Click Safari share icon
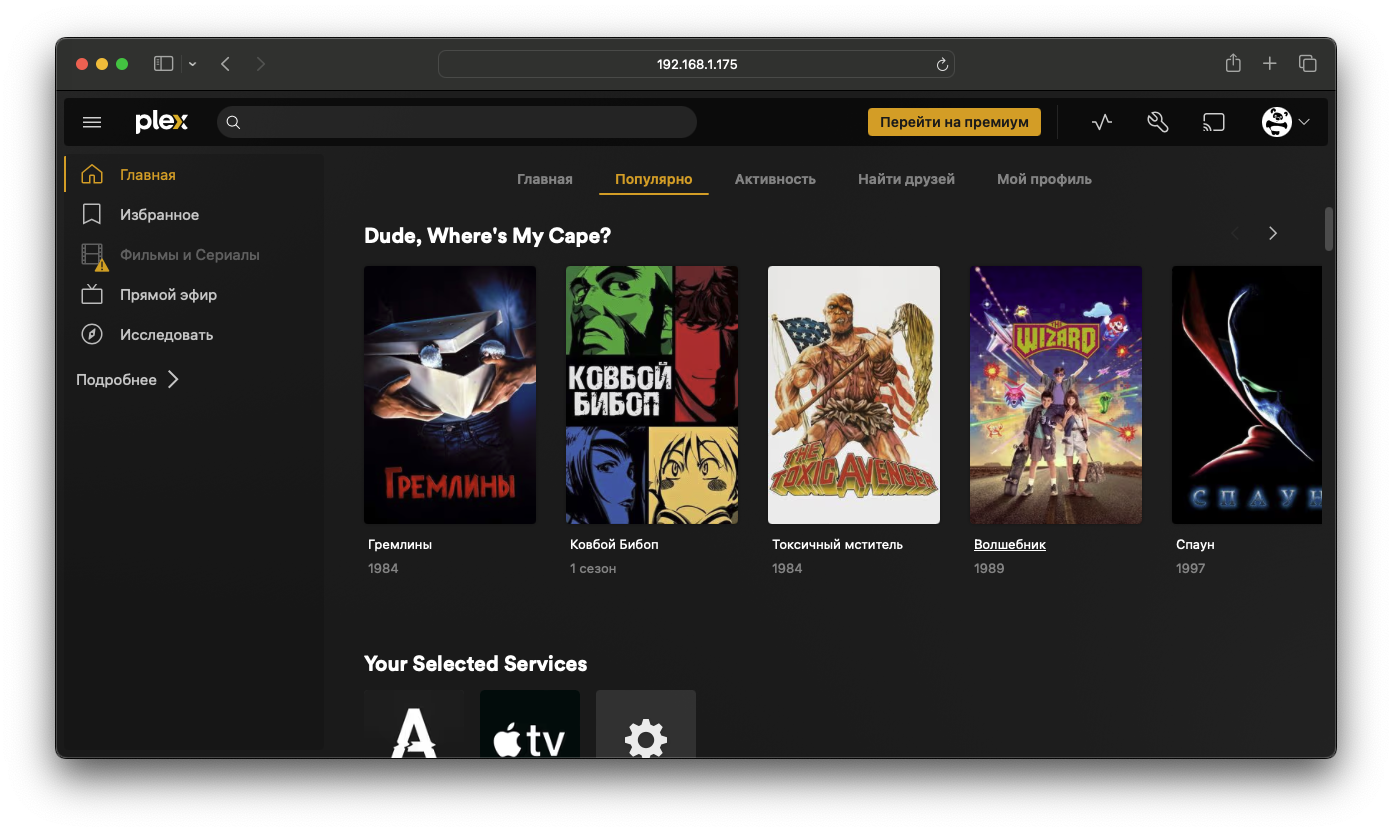The width and height of the screenshot is (1392, 832). tap(1233, 64)
